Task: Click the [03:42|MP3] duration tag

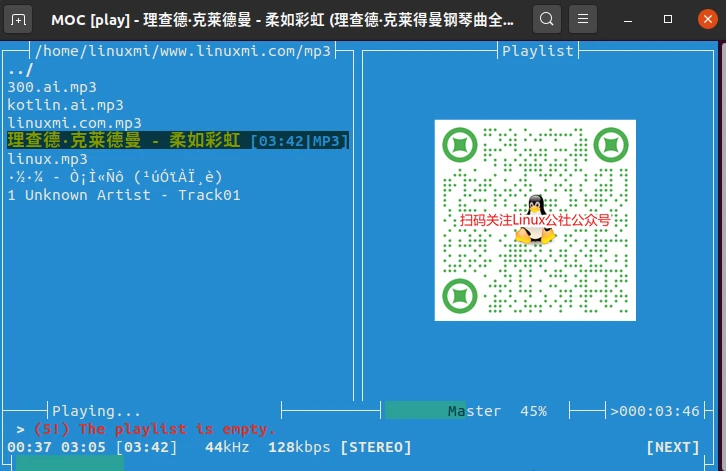Action: tap(300, 141)
